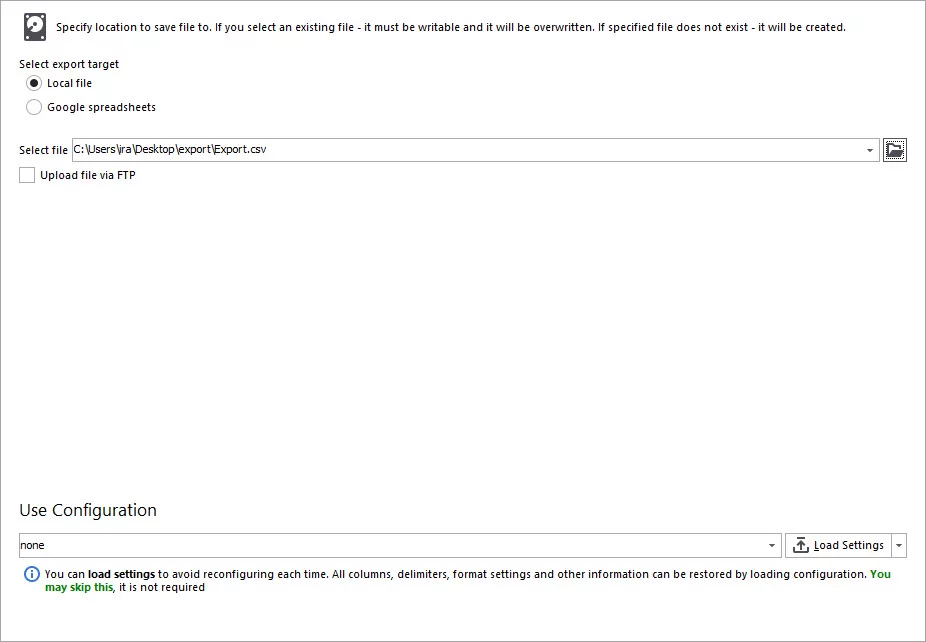Select the Local file radio button

34,83
